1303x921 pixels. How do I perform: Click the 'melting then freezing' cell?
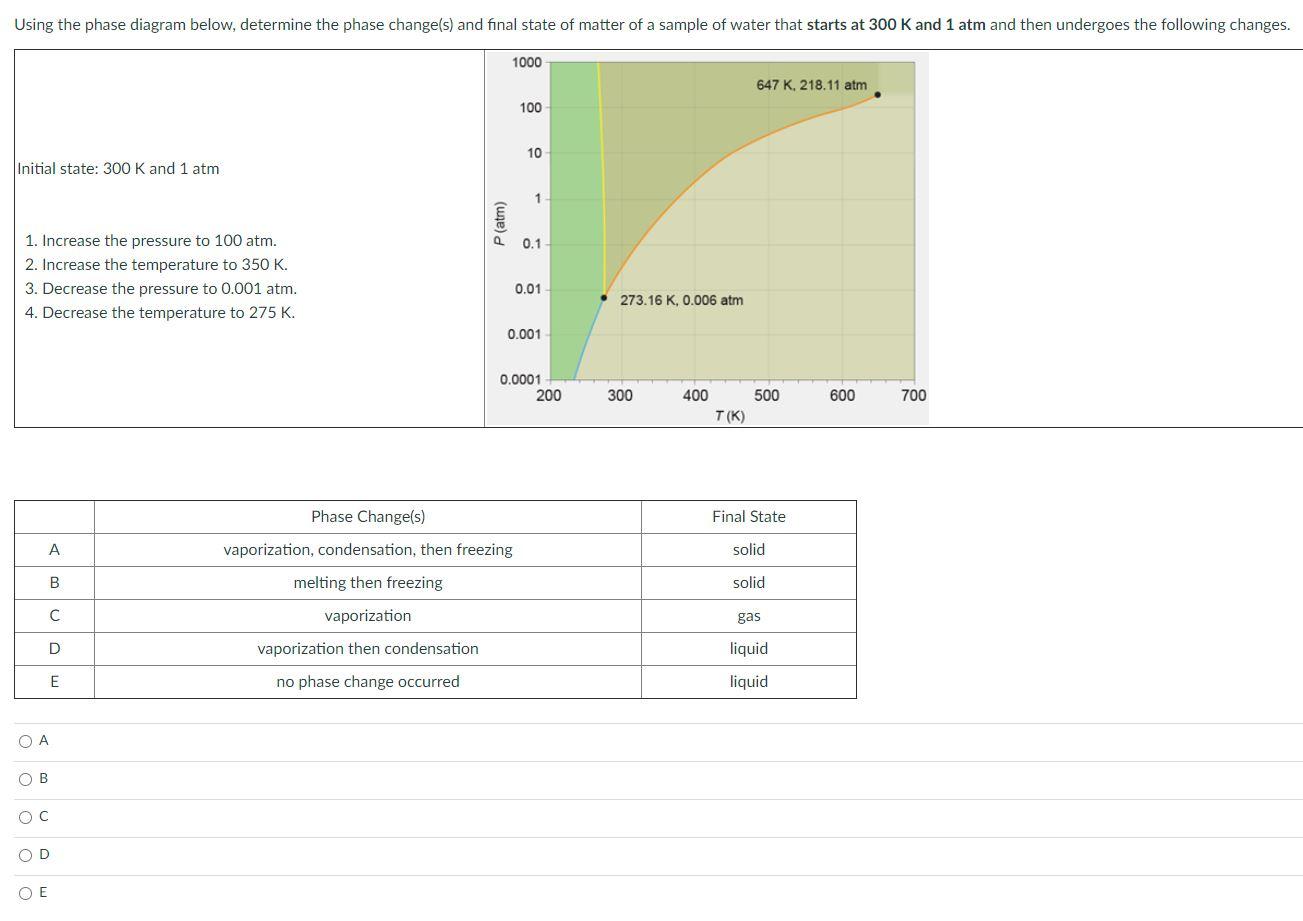[x=368, y=583]
